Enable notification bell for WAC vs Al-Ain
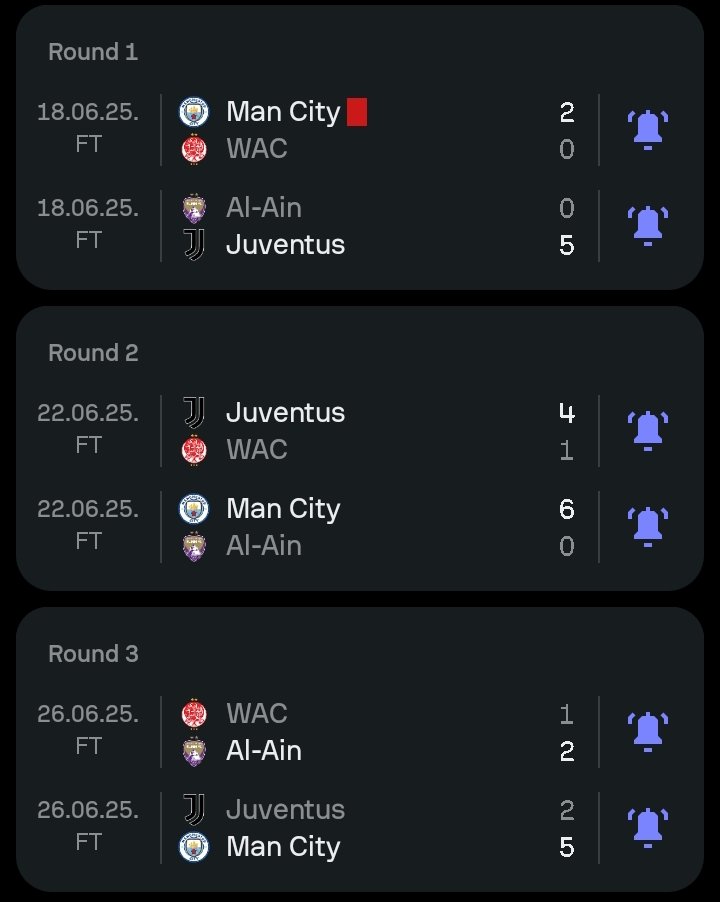 (x=648, y=732)
